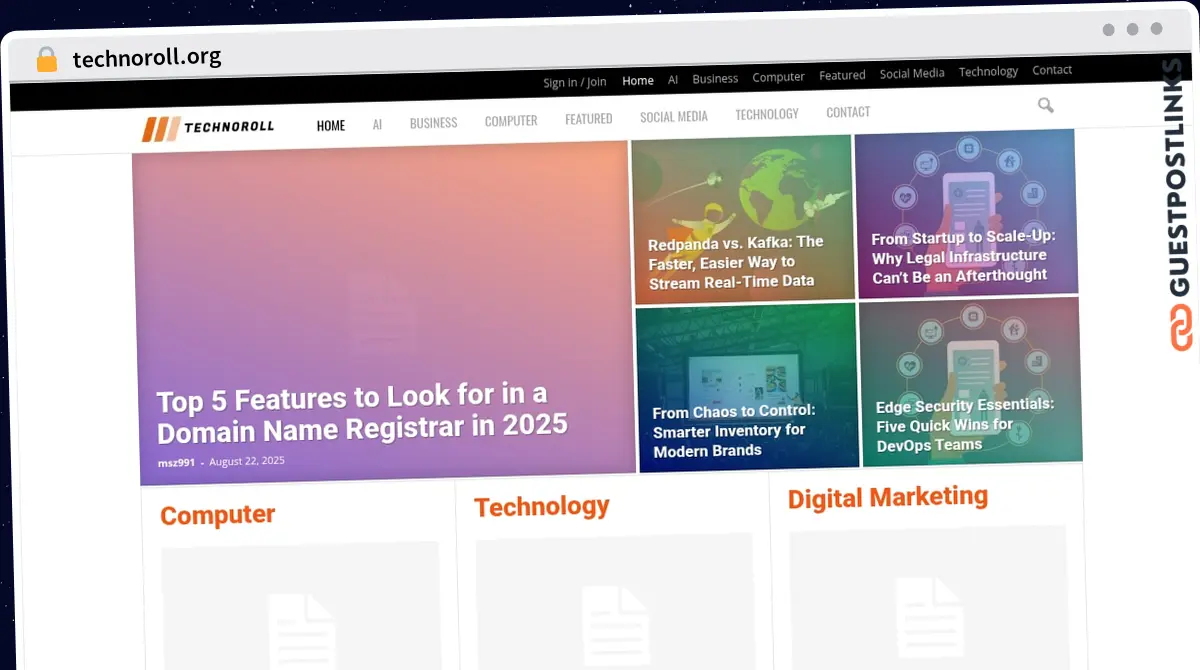Select TECHNOLOGY in main navigation
Viewport: 1200px width, 670px height.
767,114
